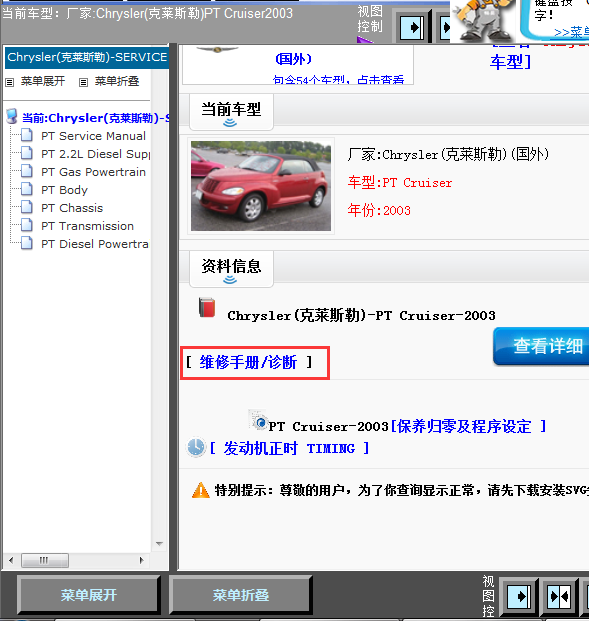The height and width of the screenshot is (621, 589).
Task: Click bottom view-control right arrow button
Action: click(x=519, y=596)
